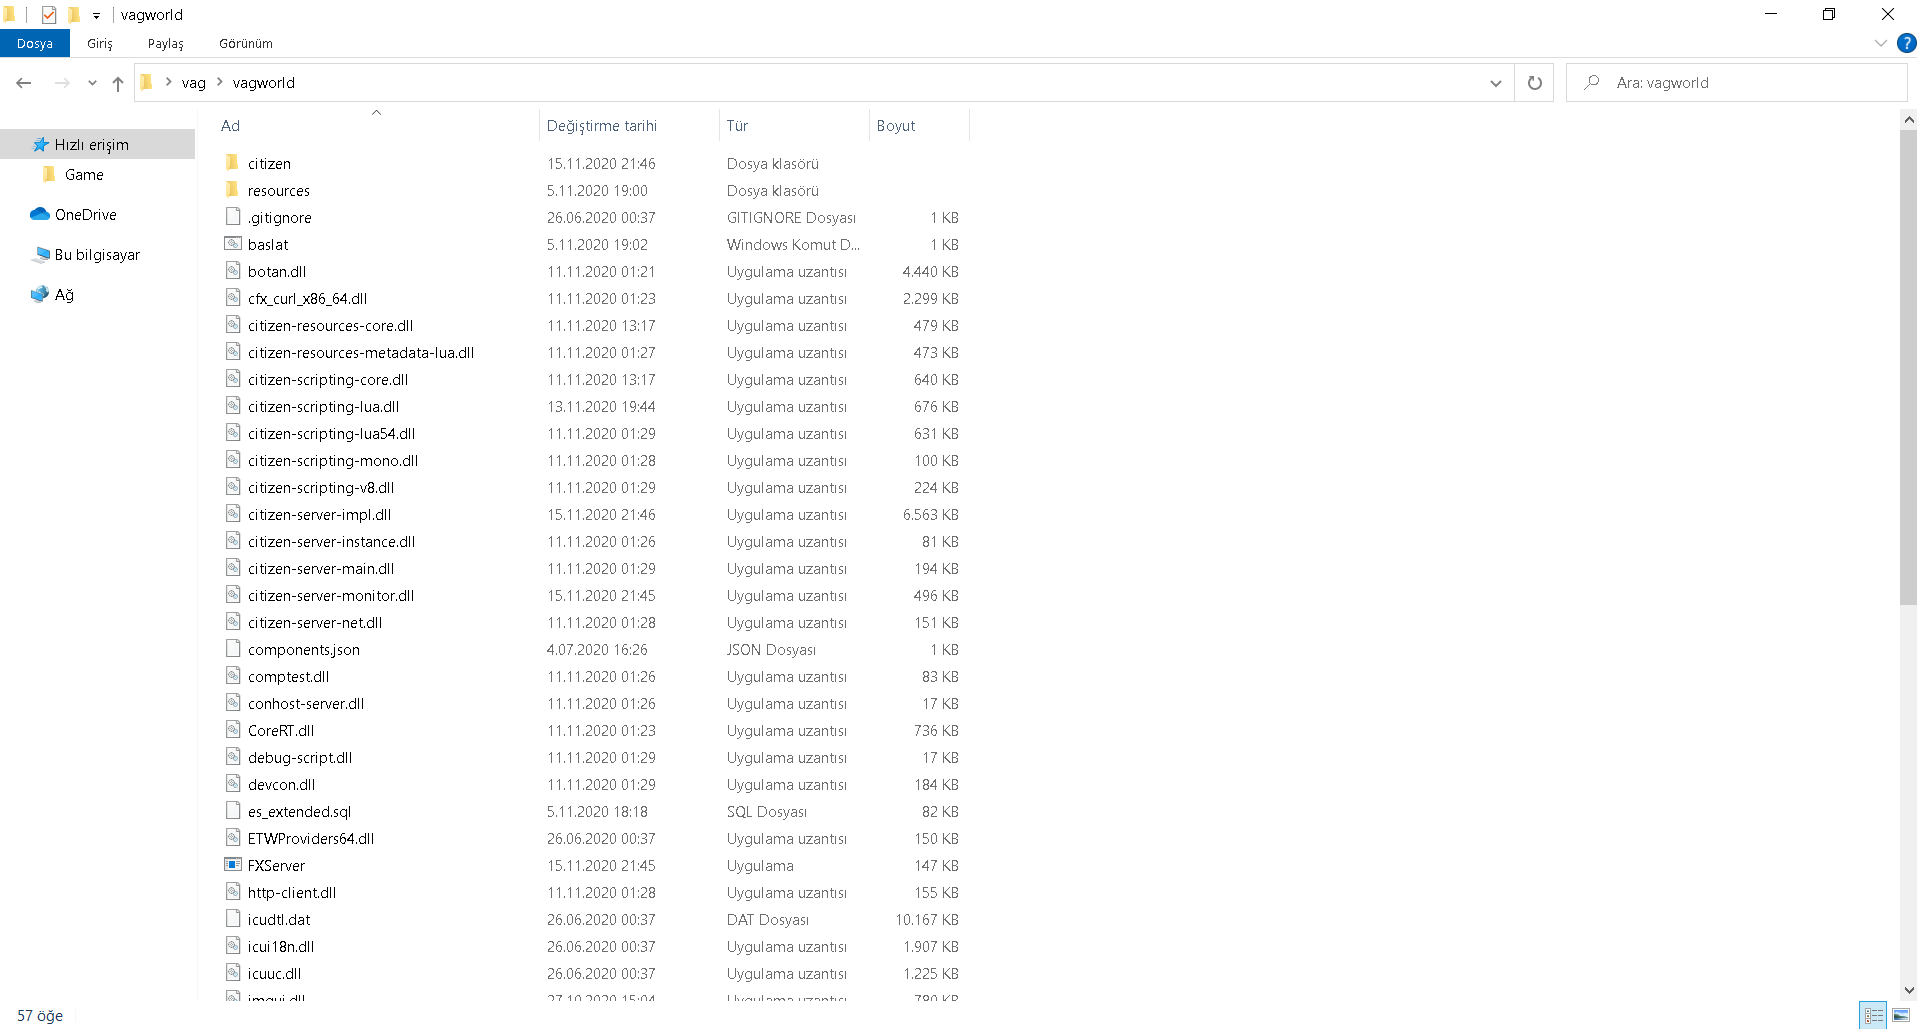Image resolution: width=1917 pixels, height=1029 pixels.
Task: Select the icudtl.dat file icon
Action: coord(232,919)
